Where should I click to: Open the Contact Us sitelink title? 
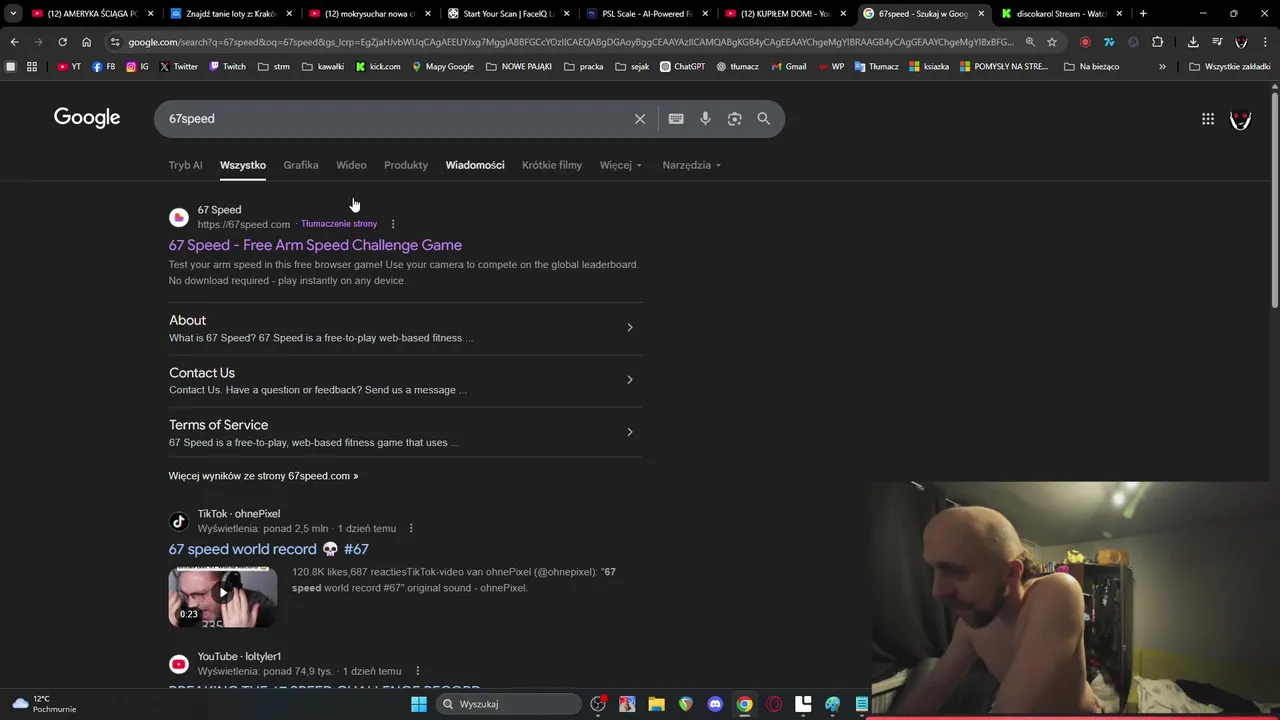point(202,373)
